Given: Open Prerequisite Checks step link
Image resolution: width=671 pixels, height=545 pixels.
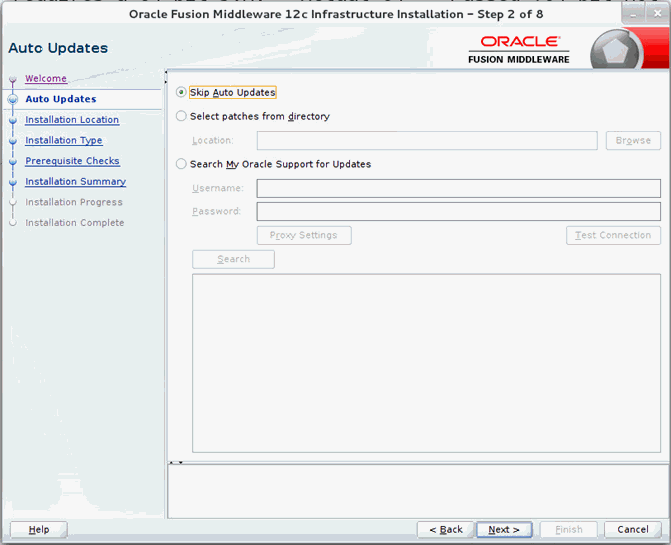Looking at the screenshot, I should point(72,161).
